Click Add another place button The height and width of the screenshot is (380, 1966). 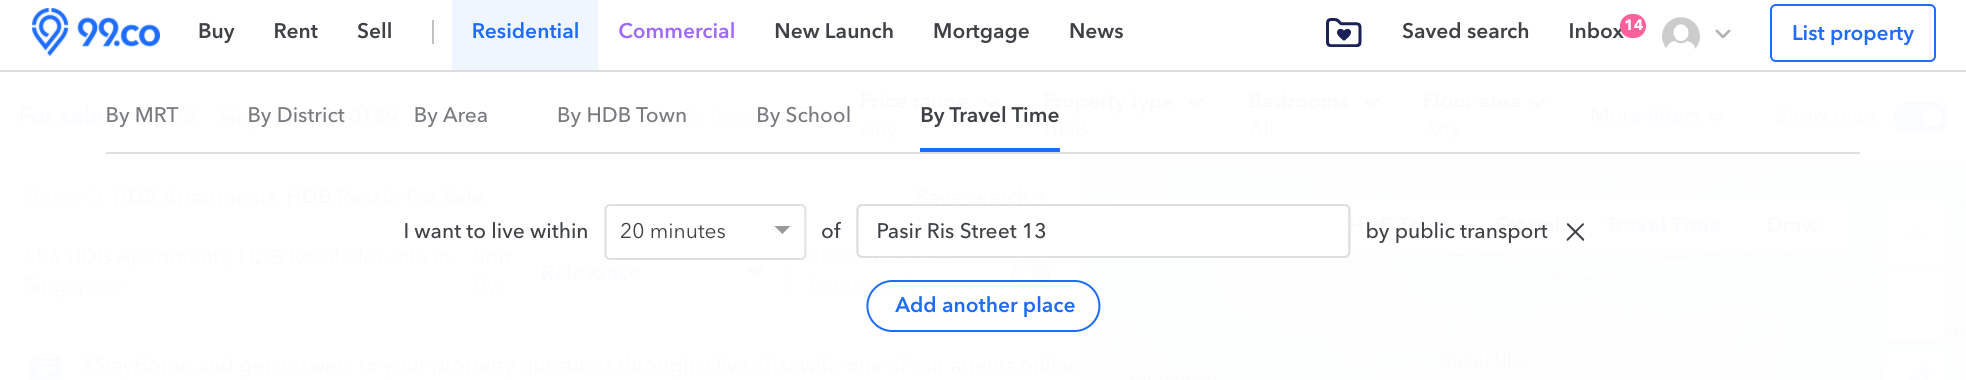point(983,306)
